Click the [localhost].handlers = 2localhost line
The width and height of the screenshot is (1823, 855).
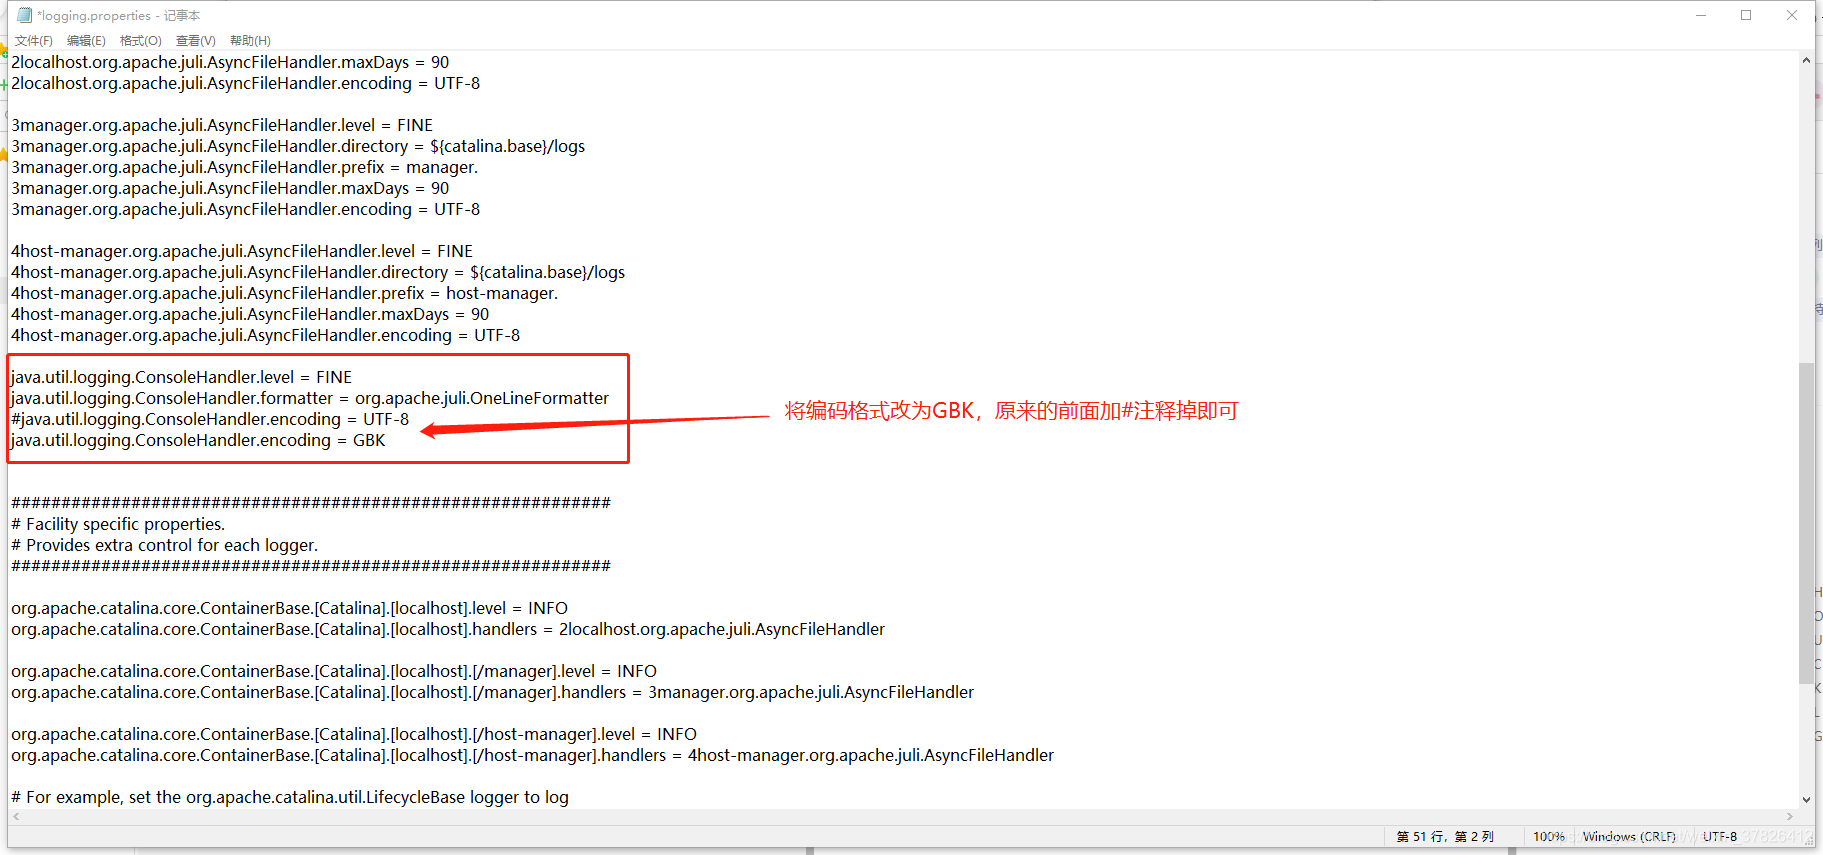pos(448,629)
